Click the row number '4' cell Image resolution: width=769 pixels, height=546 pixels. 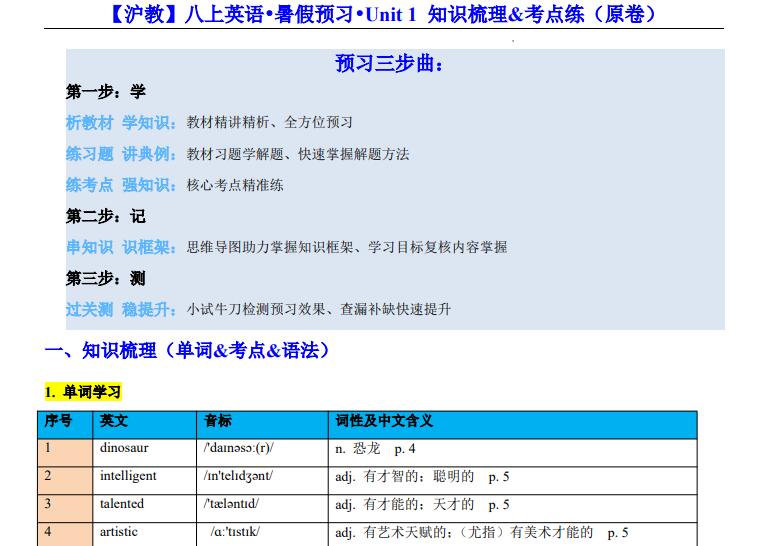[65, 534]
